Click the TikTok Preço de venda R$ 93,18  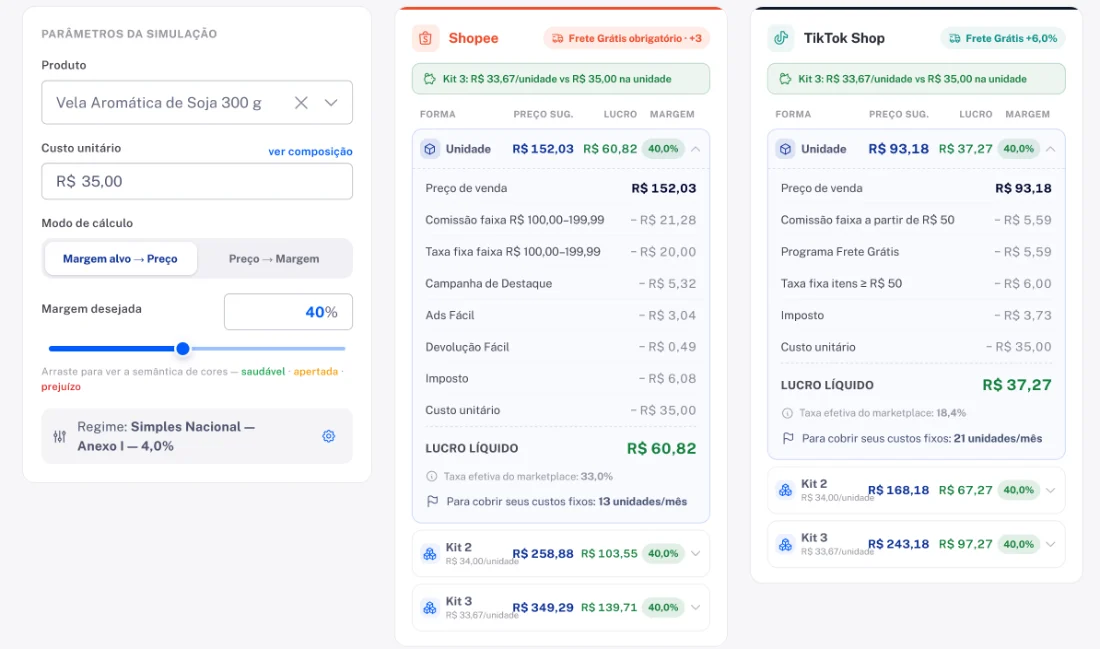[x=1024, y=188]
